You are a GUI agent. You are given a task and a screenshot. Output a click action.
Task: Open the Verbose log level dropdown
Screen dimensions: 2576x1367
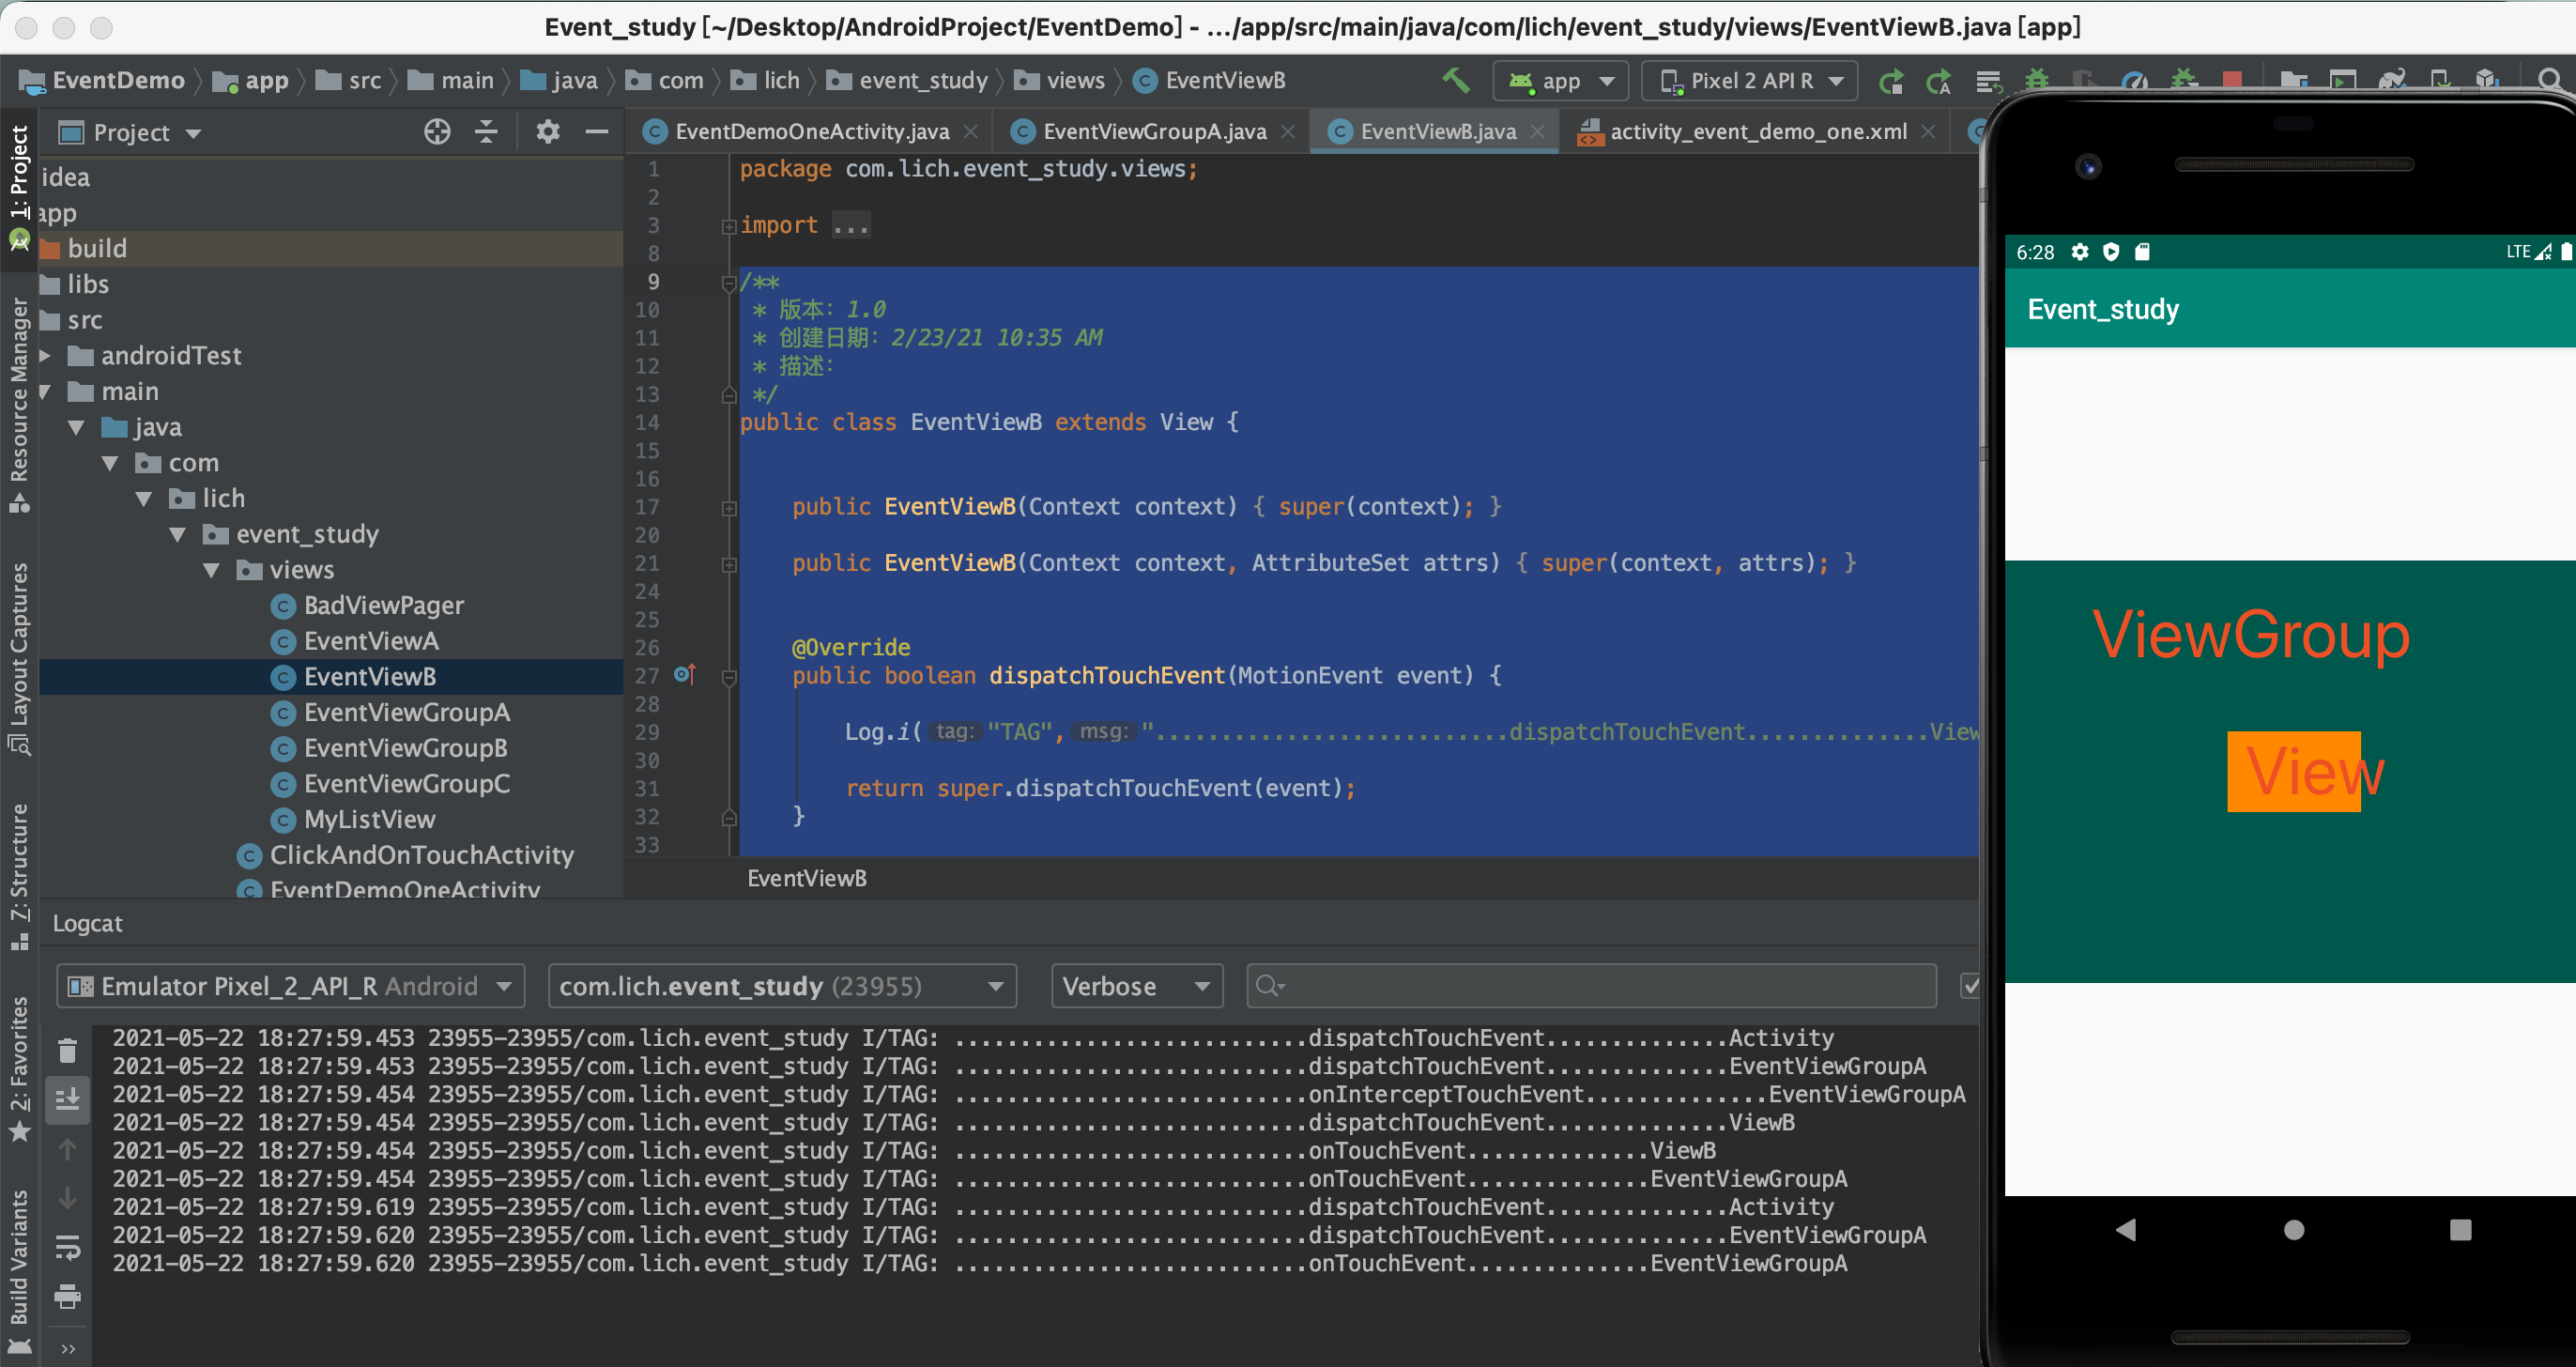point(1136,986)
